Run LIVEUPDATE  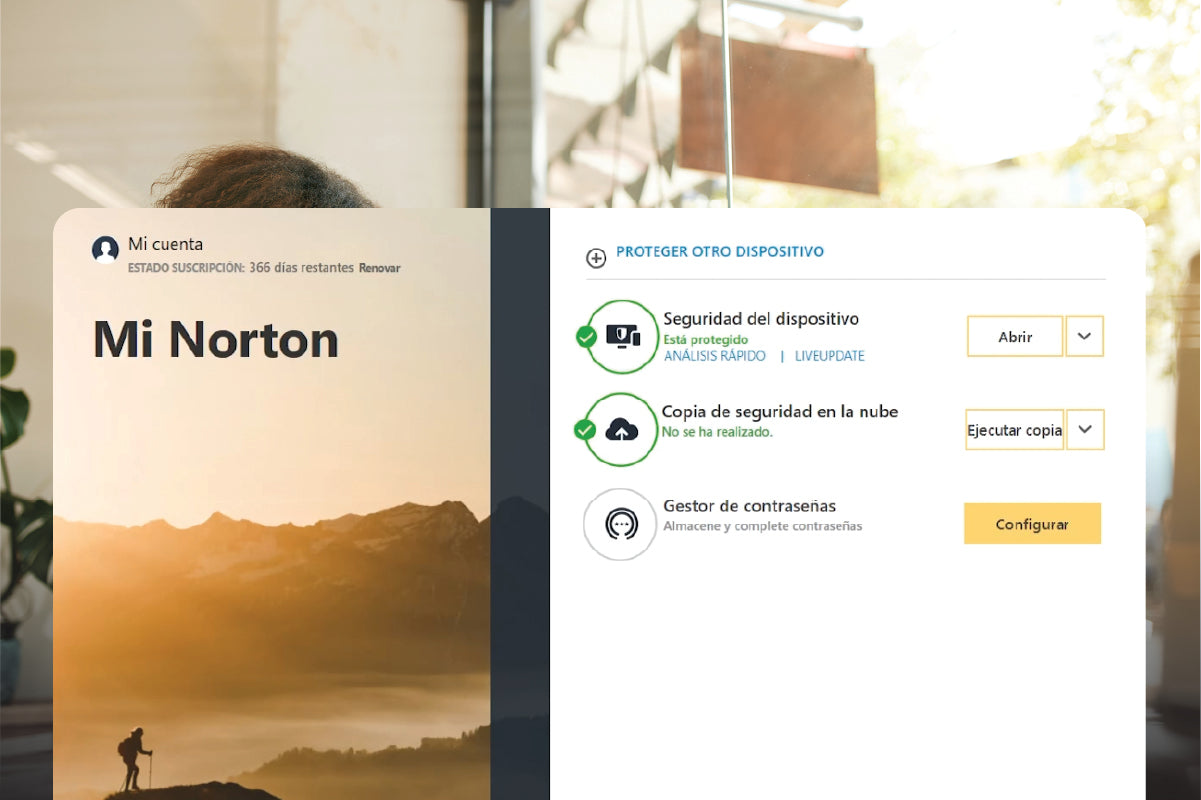[x=830, y=356]
